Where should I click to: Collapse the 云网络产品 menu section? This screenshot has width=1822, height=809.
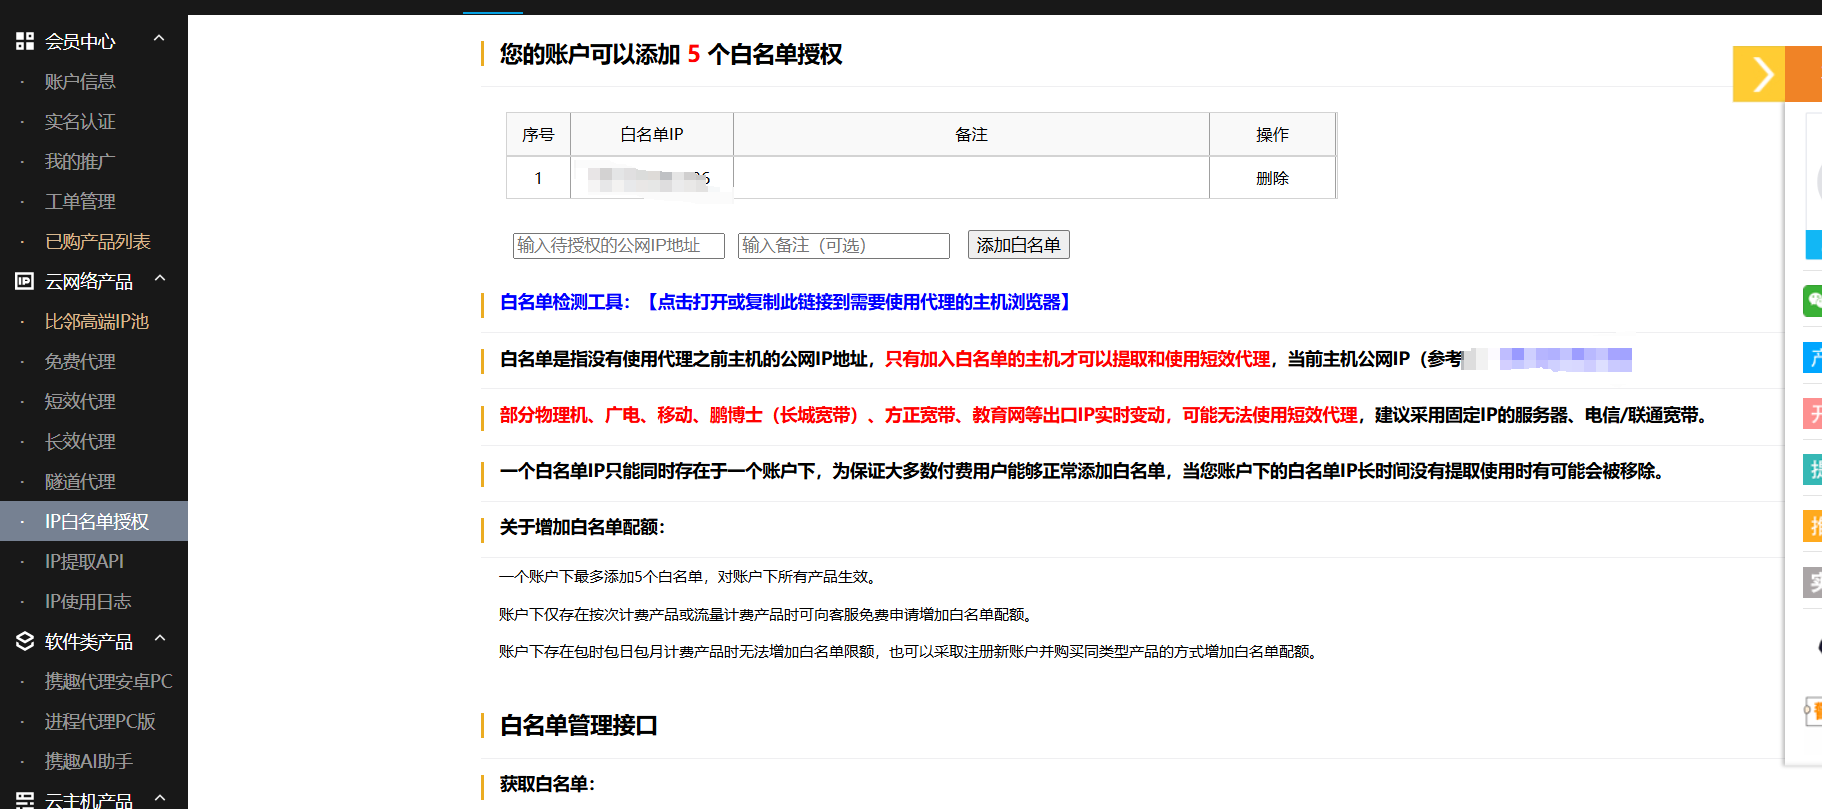(159, 278)
